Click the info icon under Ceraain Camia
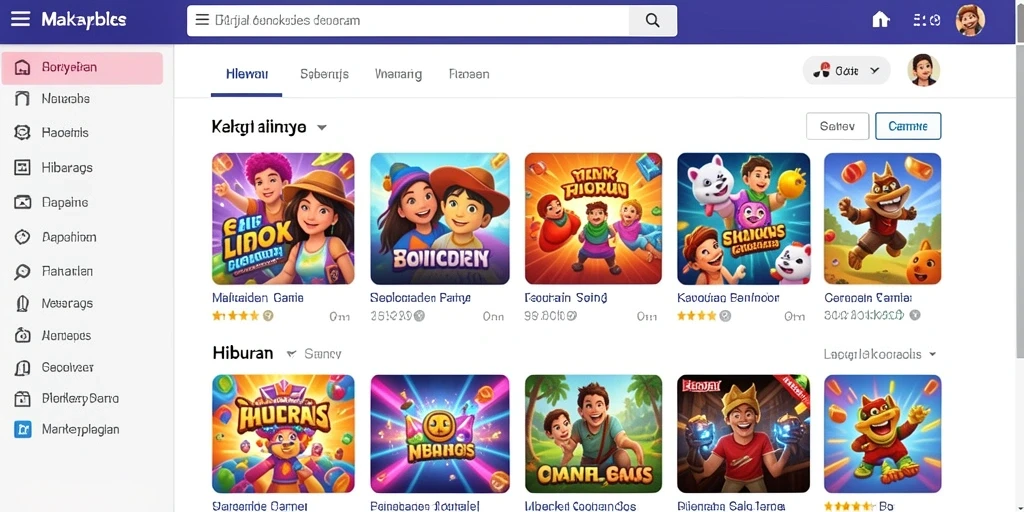This screenshot has width=1024, height=512. click(915, 315)
